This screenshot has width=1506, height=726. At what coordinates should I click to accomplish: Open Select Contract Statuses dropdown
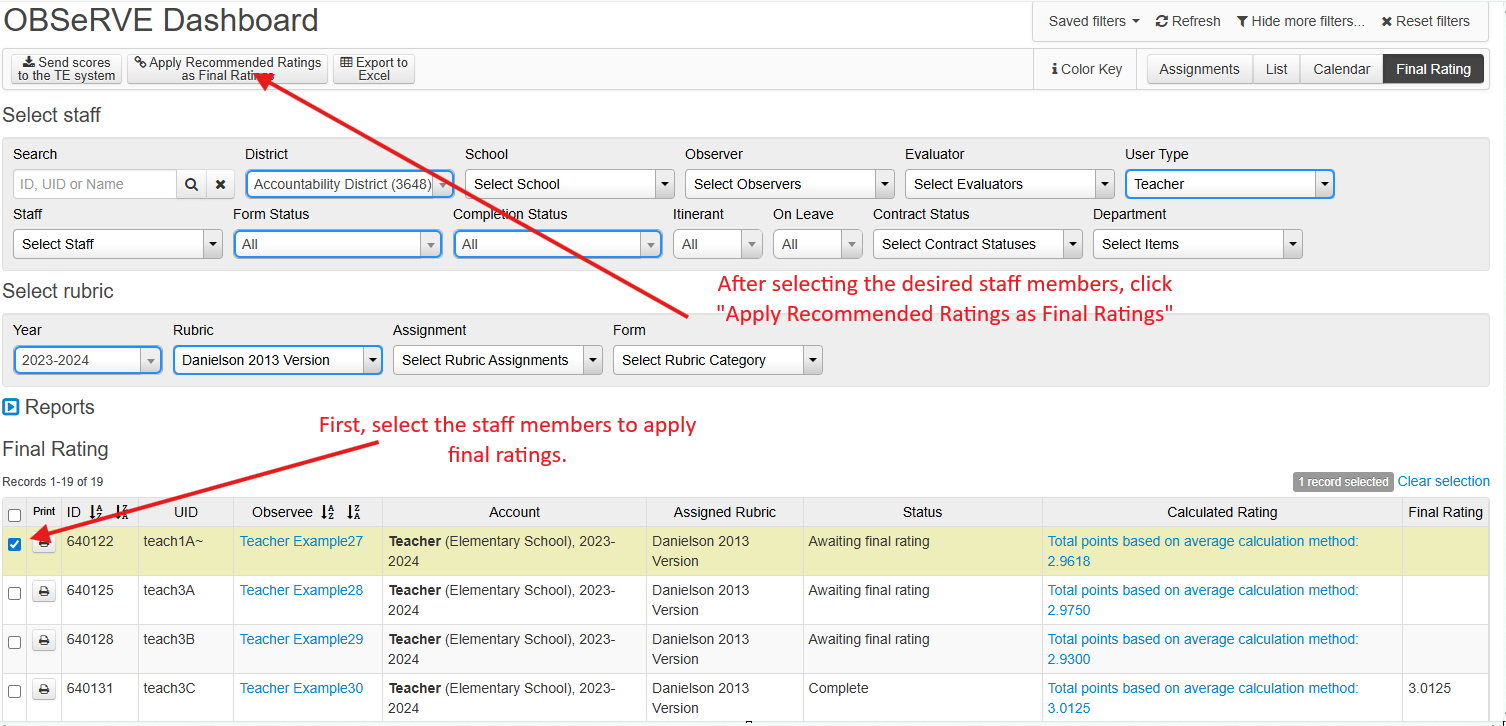pos(977,244)
